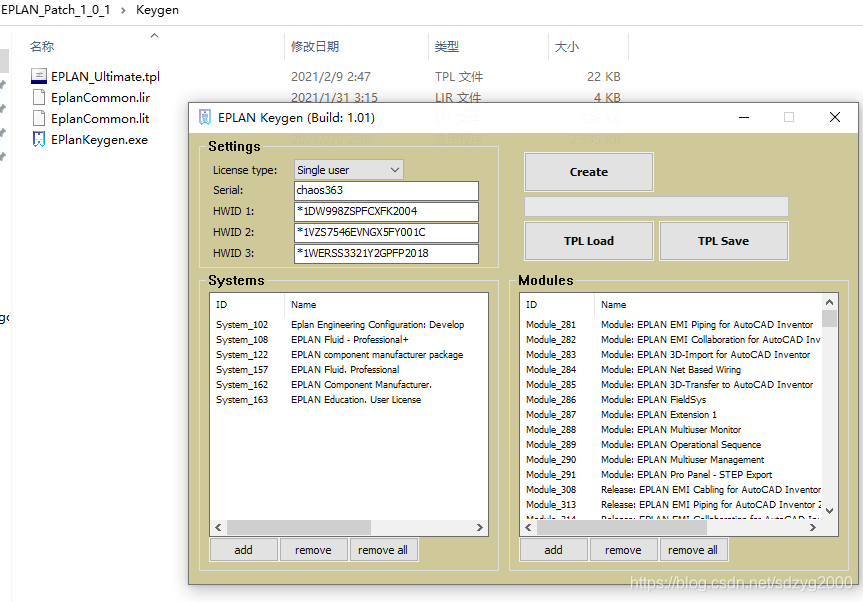The image size is (863, 602).
Task: Click the TPL Save button
Action: [723, 241]
